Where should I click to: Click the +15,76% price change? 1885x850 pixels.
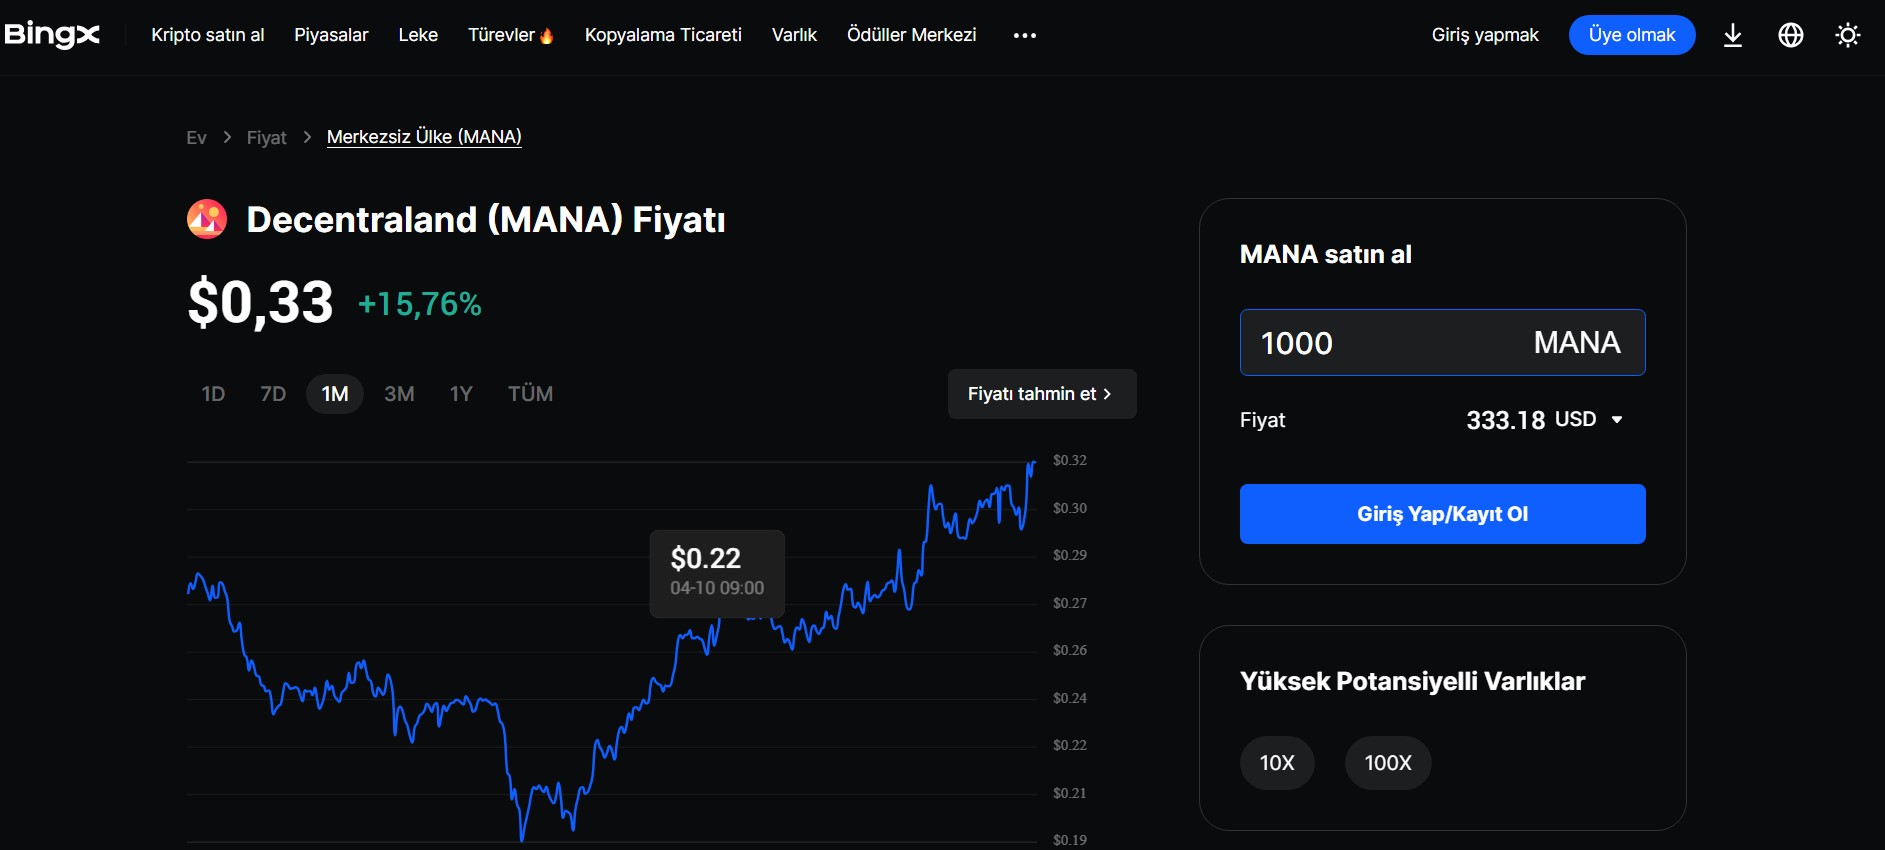coord(420,304)
